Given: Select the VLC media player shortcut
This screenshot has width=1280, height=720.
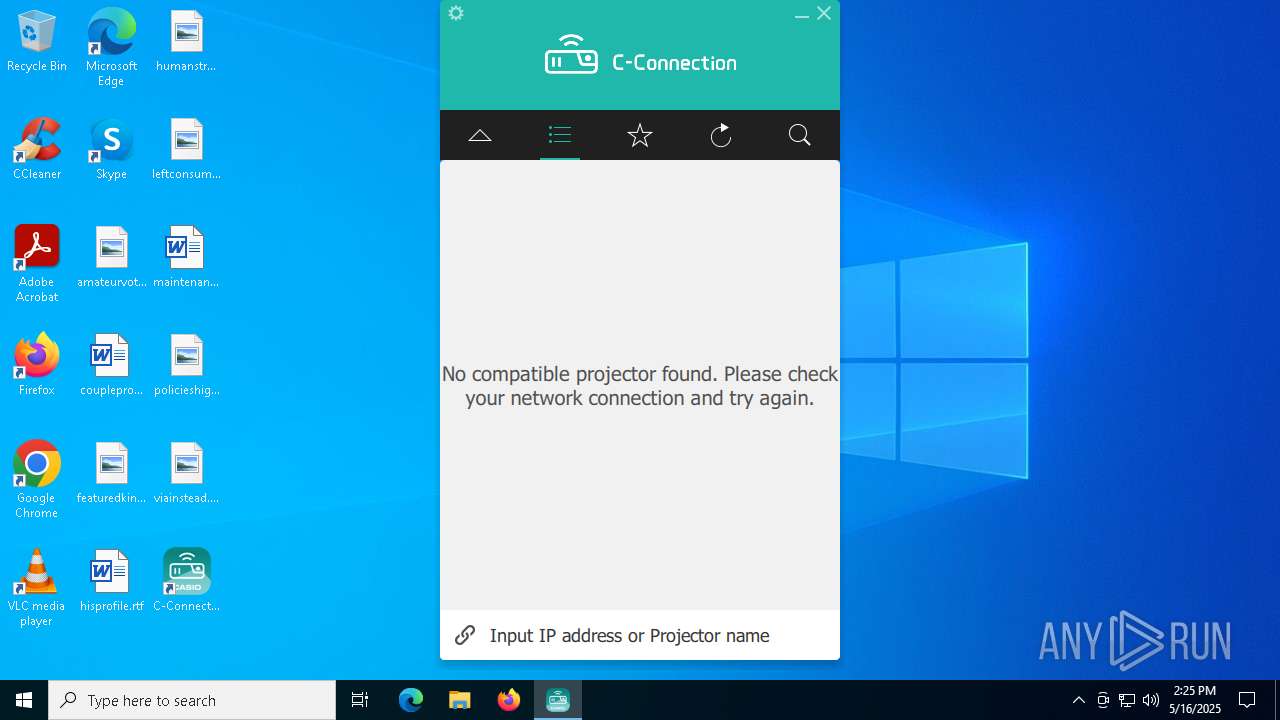Looking at the screenshot, I should 37,588.
